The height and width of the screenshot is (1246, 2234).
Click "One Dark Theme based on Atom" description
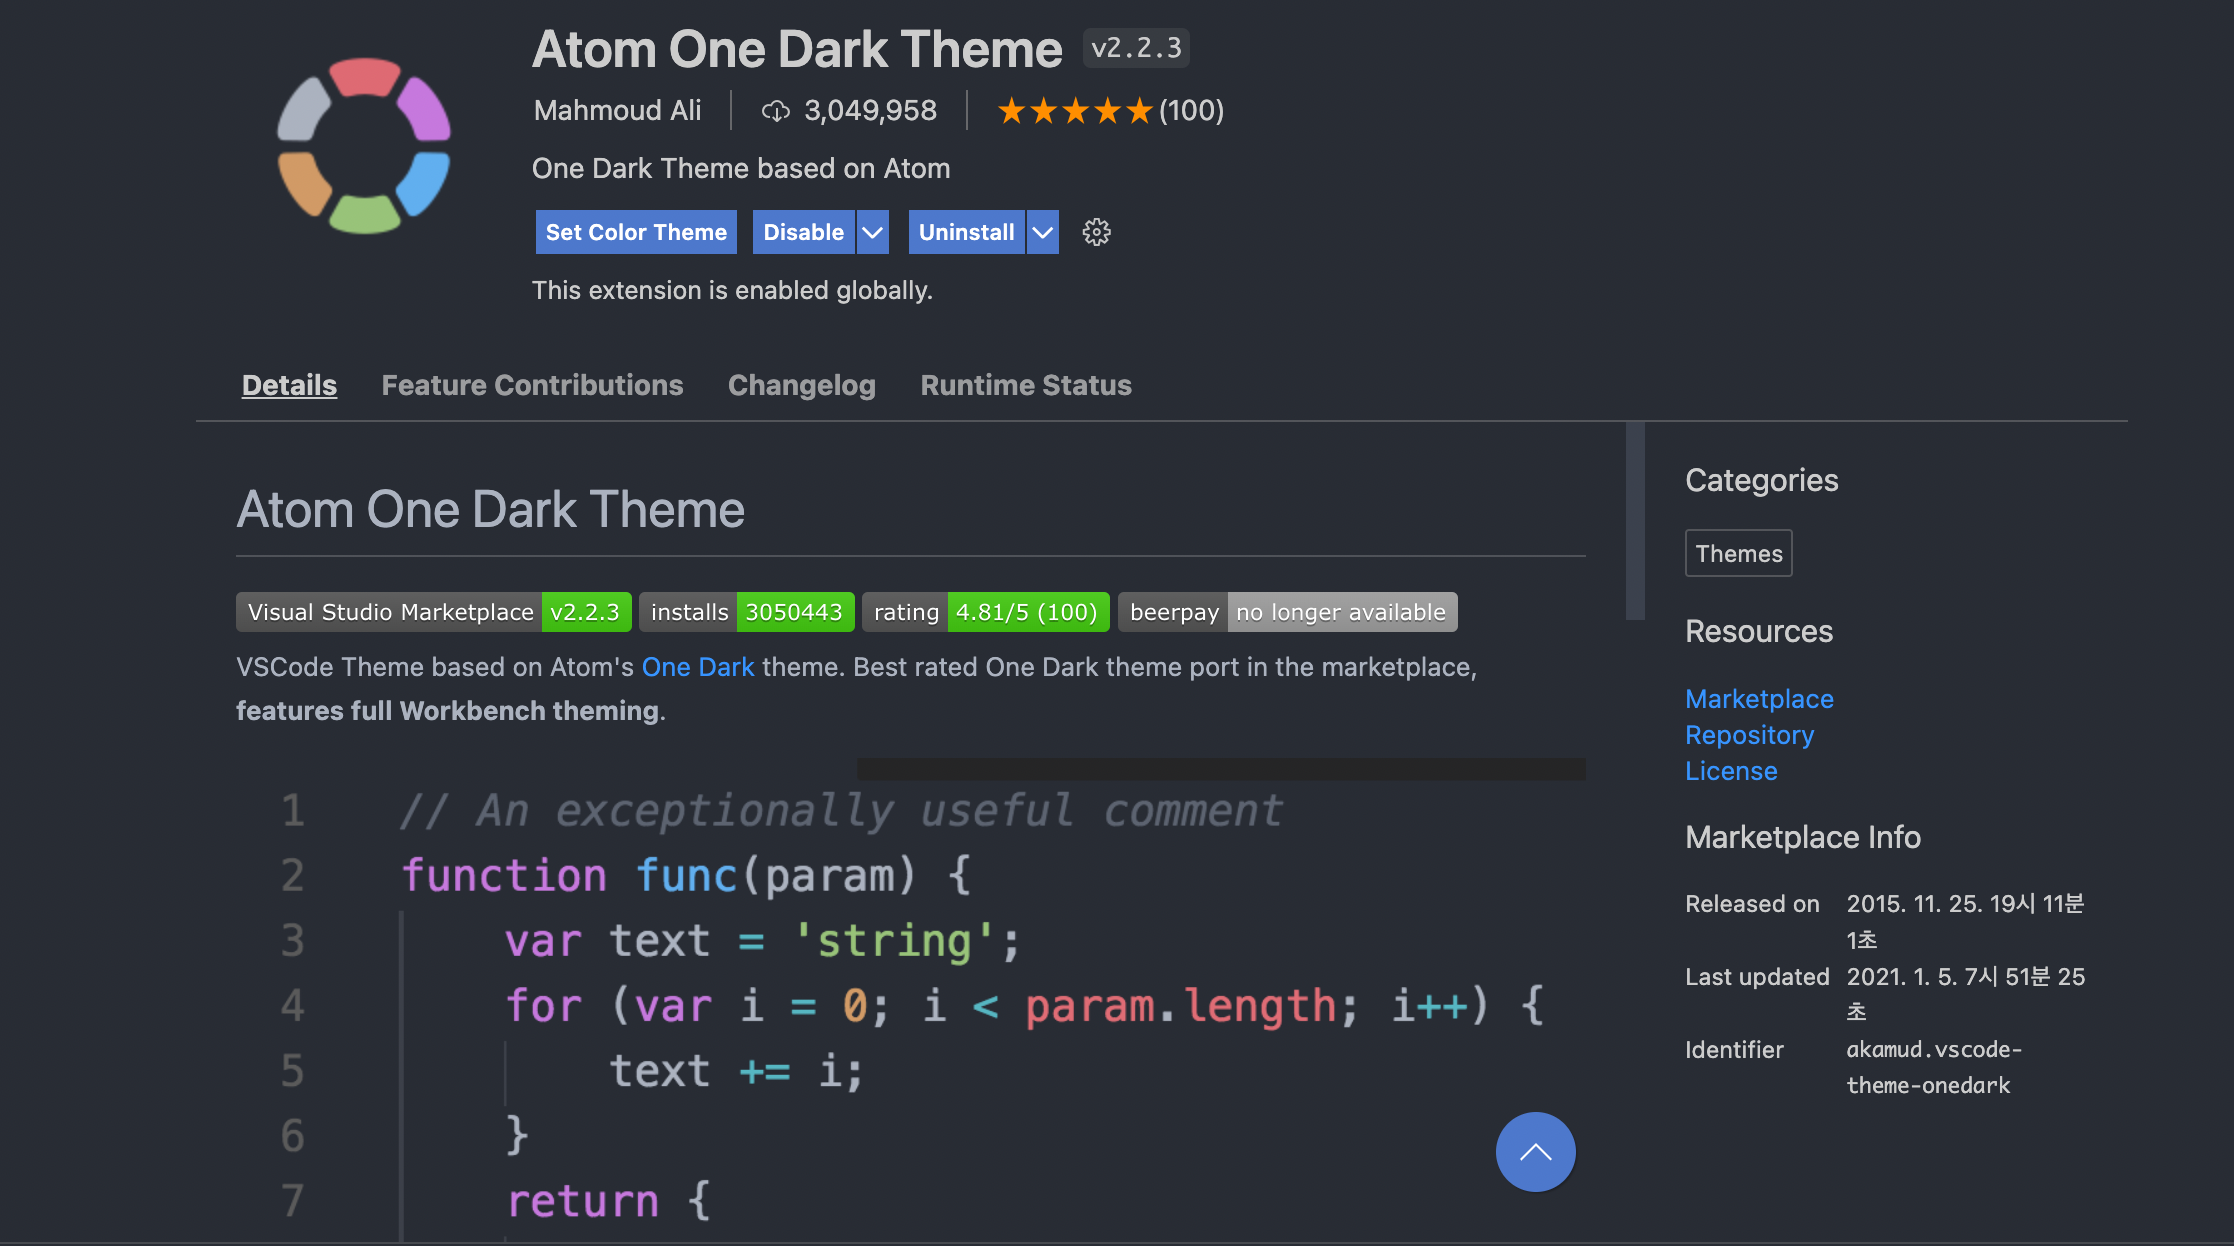pos(741,168)
